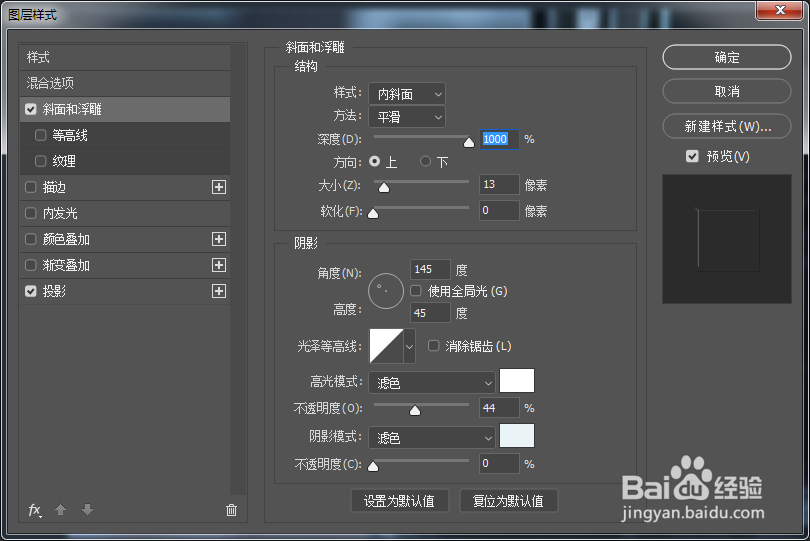Close the 图层样式 dialog with the X

(x=780, y=10)
